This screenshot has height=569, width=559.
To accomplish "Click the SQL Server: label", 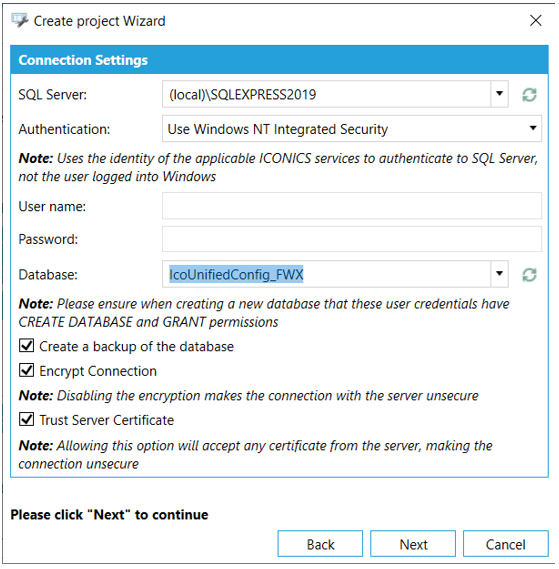I will coord(53,95).
